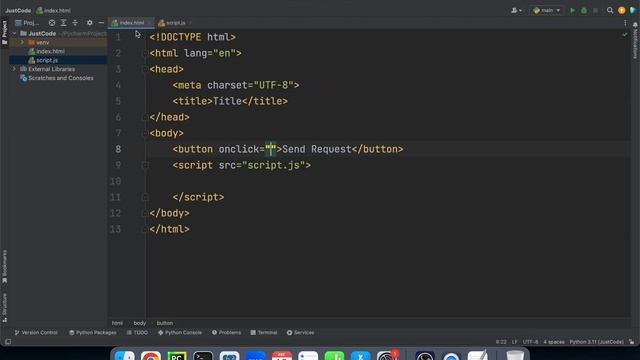
Task: Click the Python 3.11 (JustCode) interpreter widget
Action: pyautogui.click(x=596, y=342)
